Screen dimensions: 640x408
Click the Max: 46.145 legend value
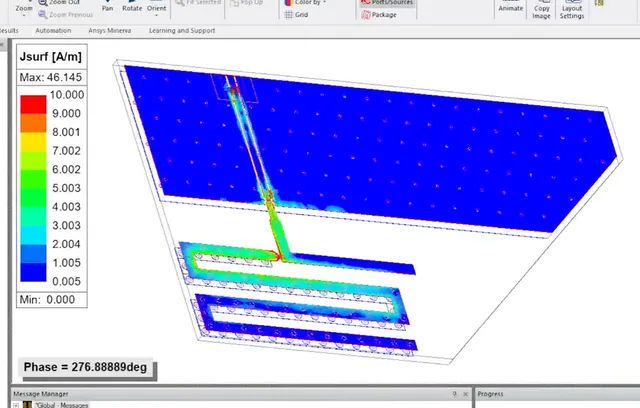(x=51, y=77)
